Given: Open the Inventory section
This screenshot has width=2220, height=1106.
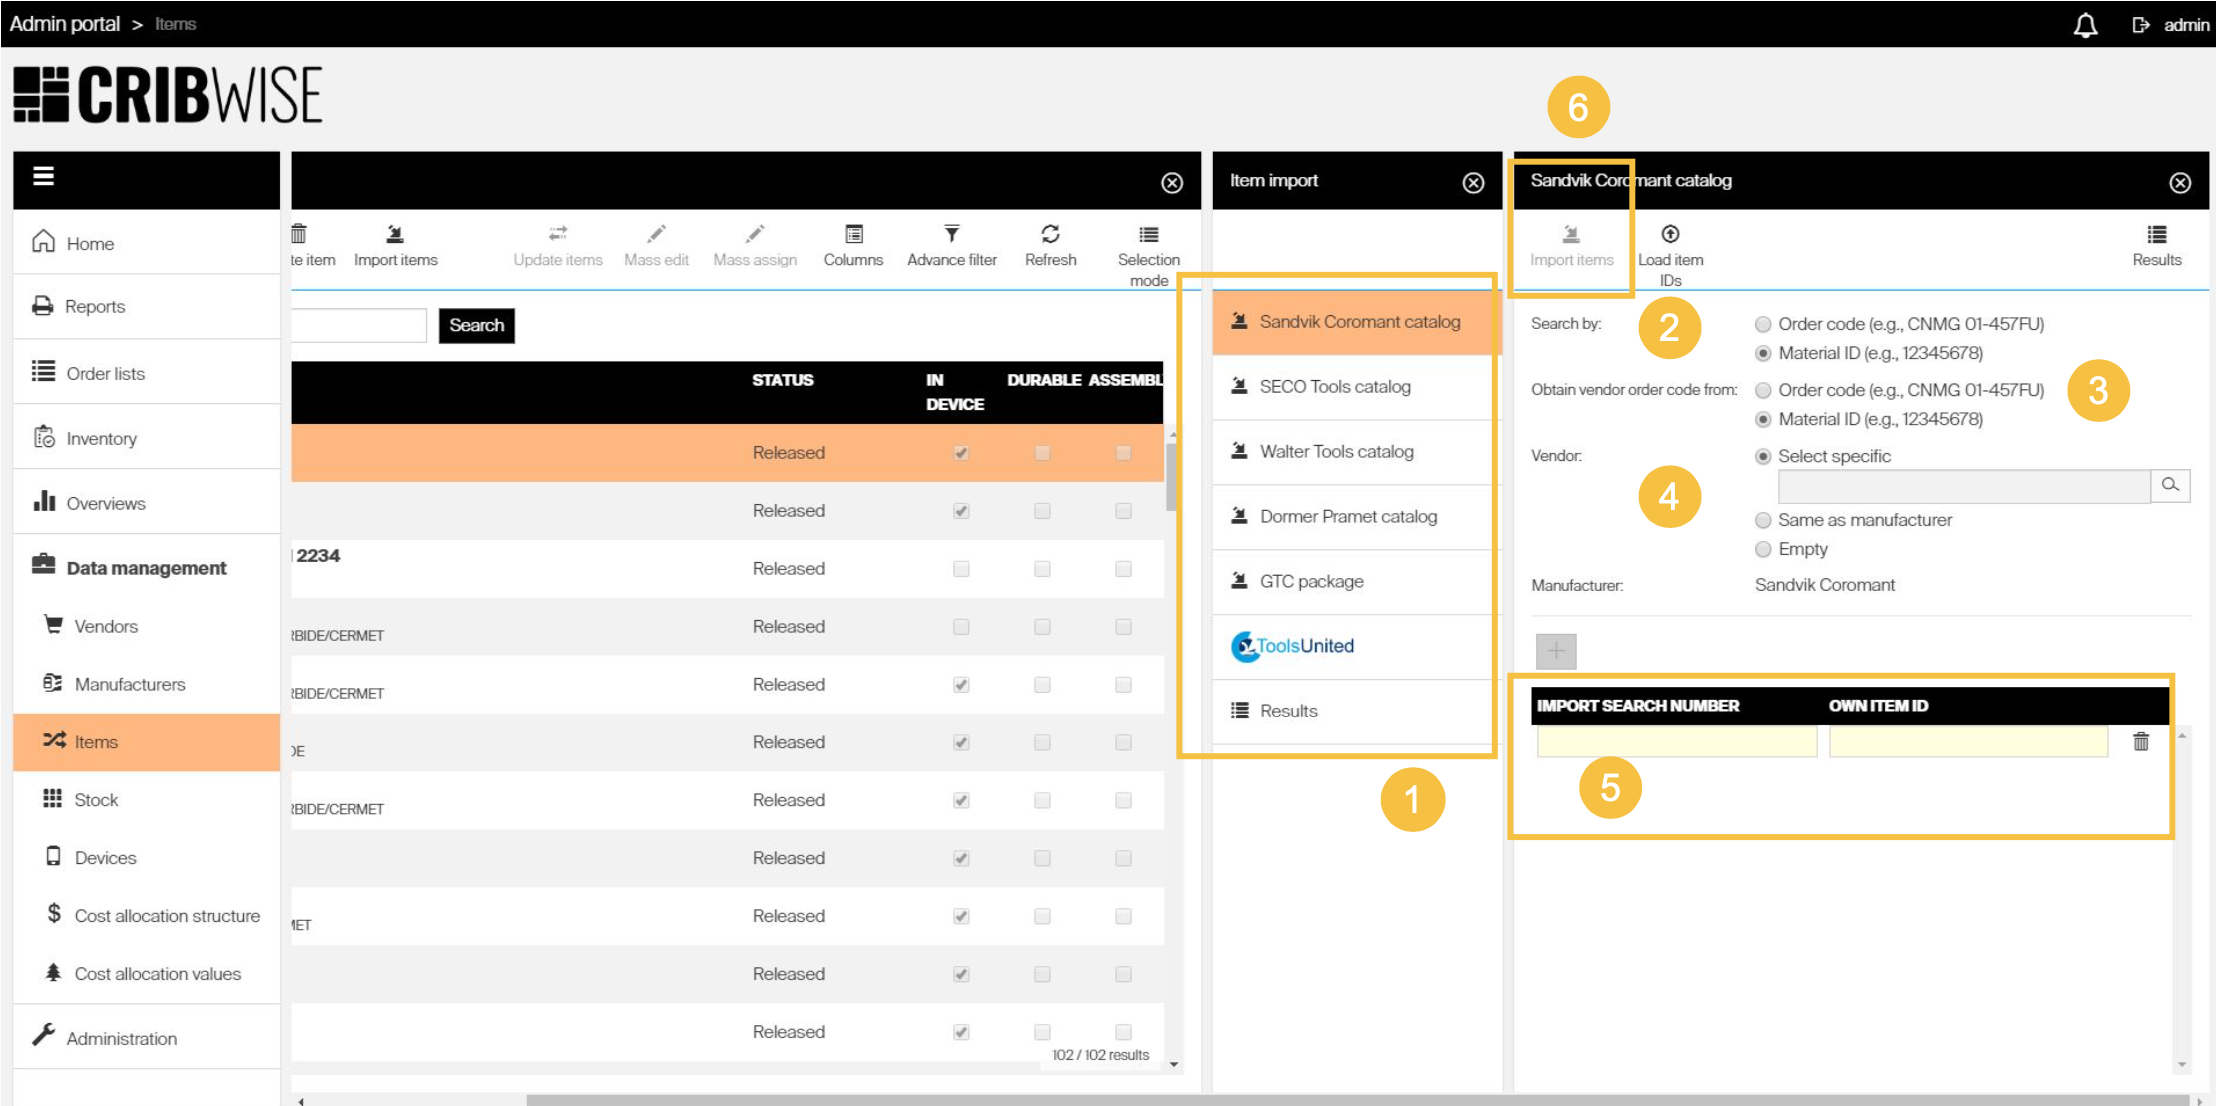Looking at the screenshot, I should pyautogui.click(x=146, y=438).
